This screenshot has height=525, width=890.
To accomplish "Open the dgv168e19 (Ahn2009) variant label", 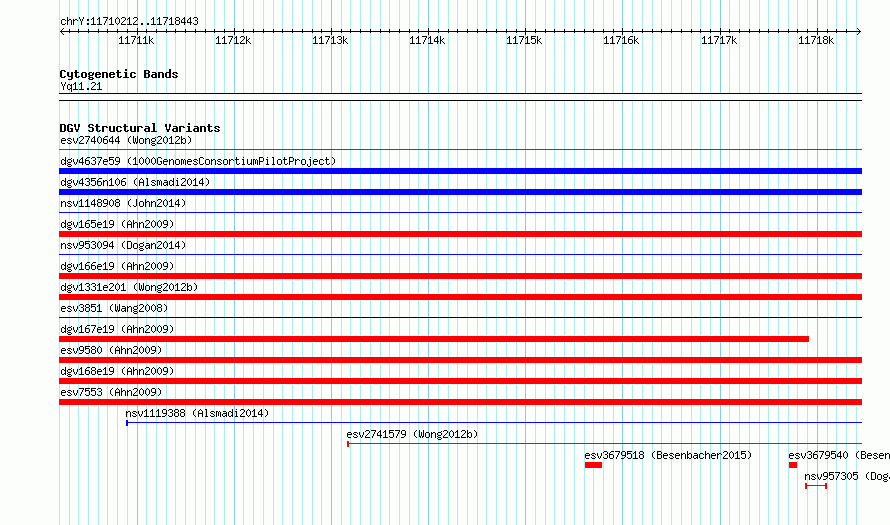I will 117,371.
